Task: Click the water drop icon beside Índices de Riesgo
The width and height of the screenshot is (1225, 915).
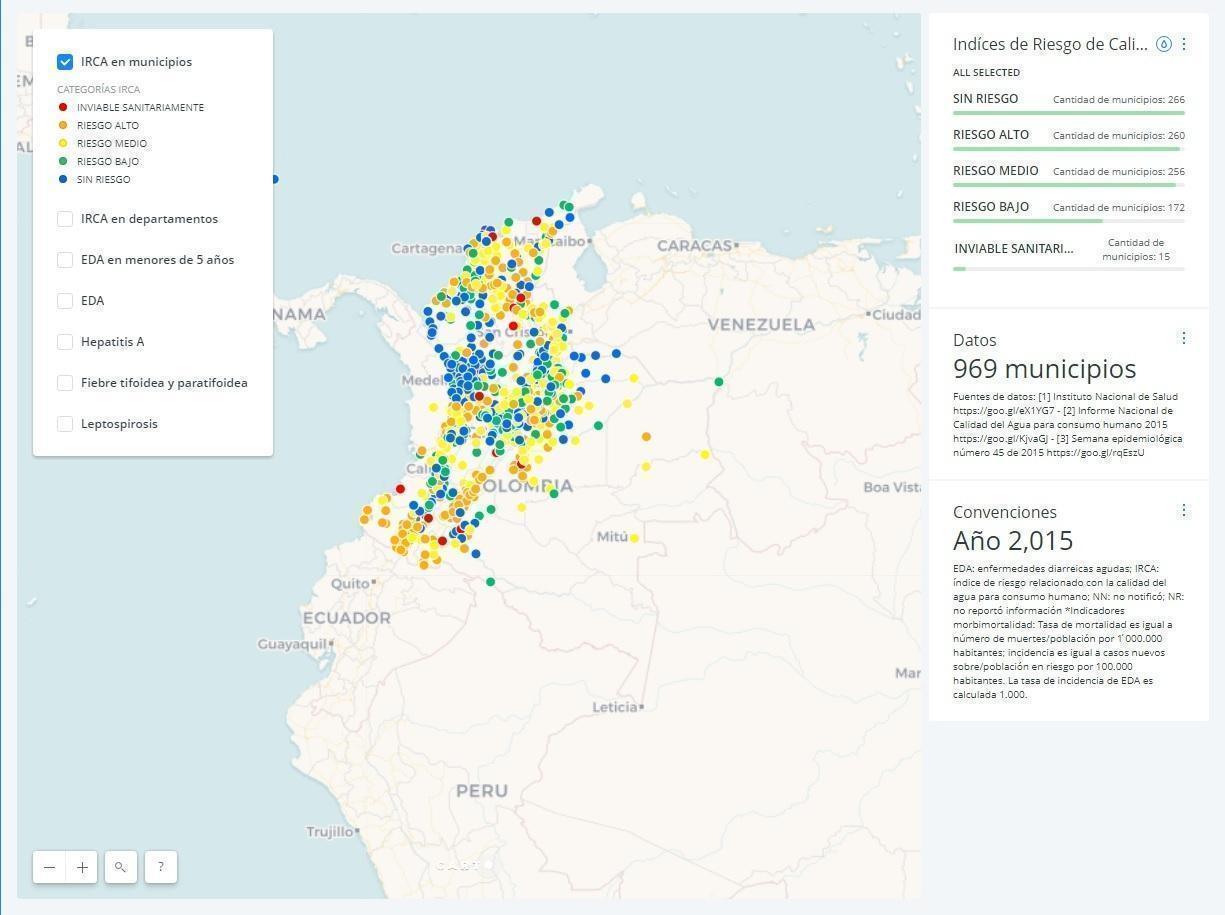Action: pyautogui.click(x=1163, y=44)
